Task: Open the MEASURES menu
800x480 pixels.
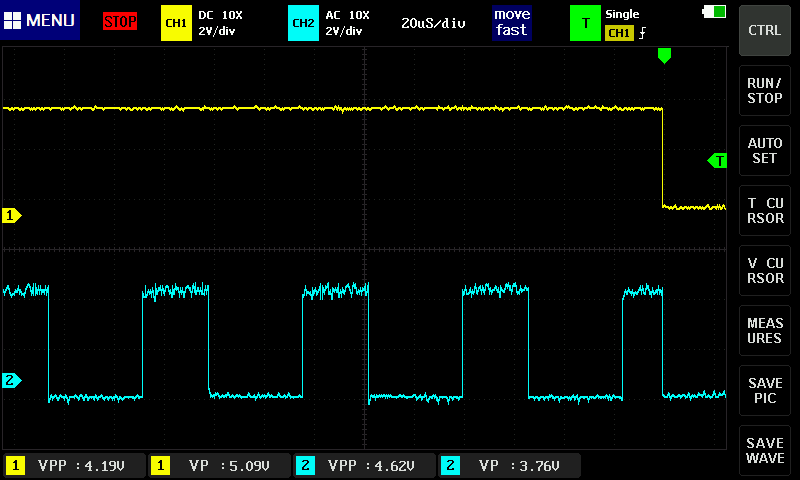Action: pyautogui.click(x=765, y=331)
